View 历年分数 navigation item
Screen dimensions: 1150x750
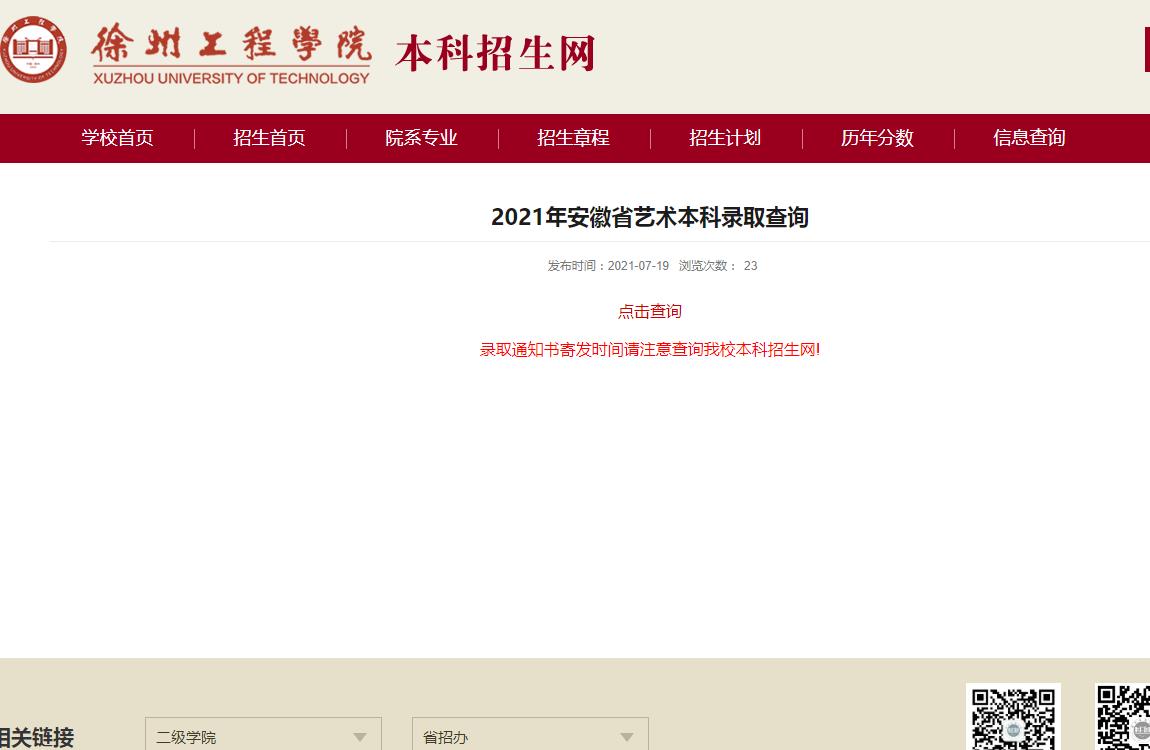877,138
